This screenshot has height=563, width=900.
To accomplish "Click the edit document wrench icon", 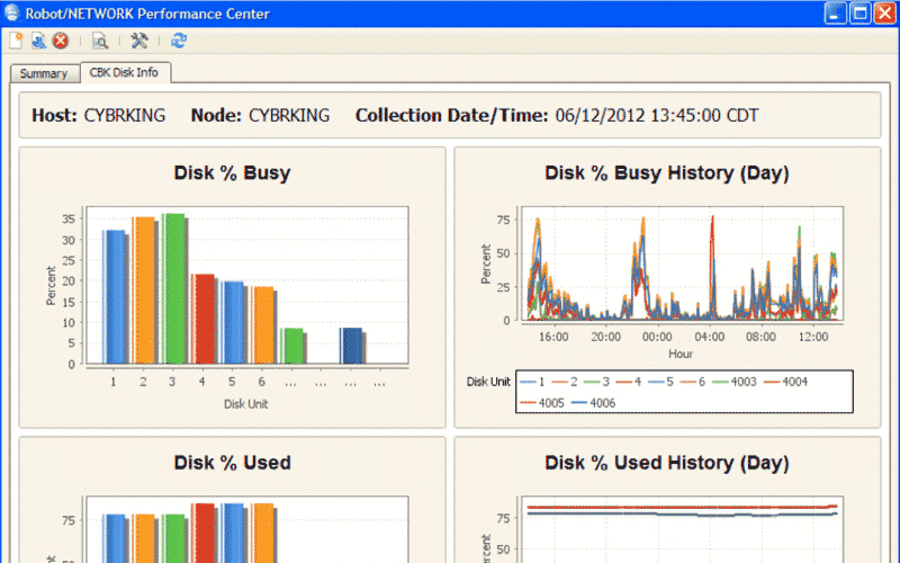I will pyautogui.click(x=38, y=41).
